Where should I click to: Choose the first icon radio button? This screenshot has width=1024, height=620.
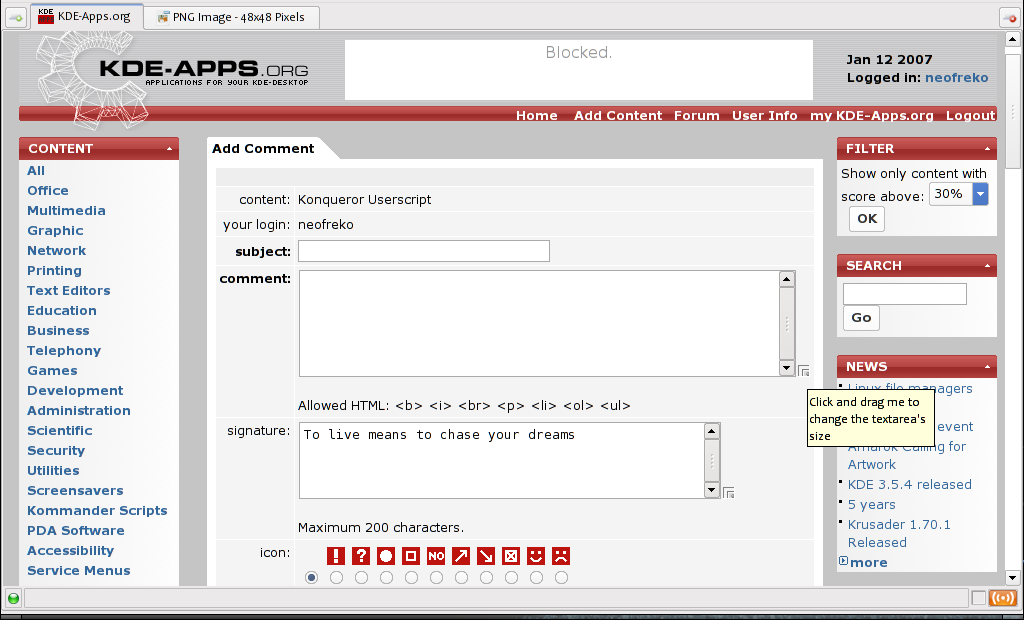point(312,578)
